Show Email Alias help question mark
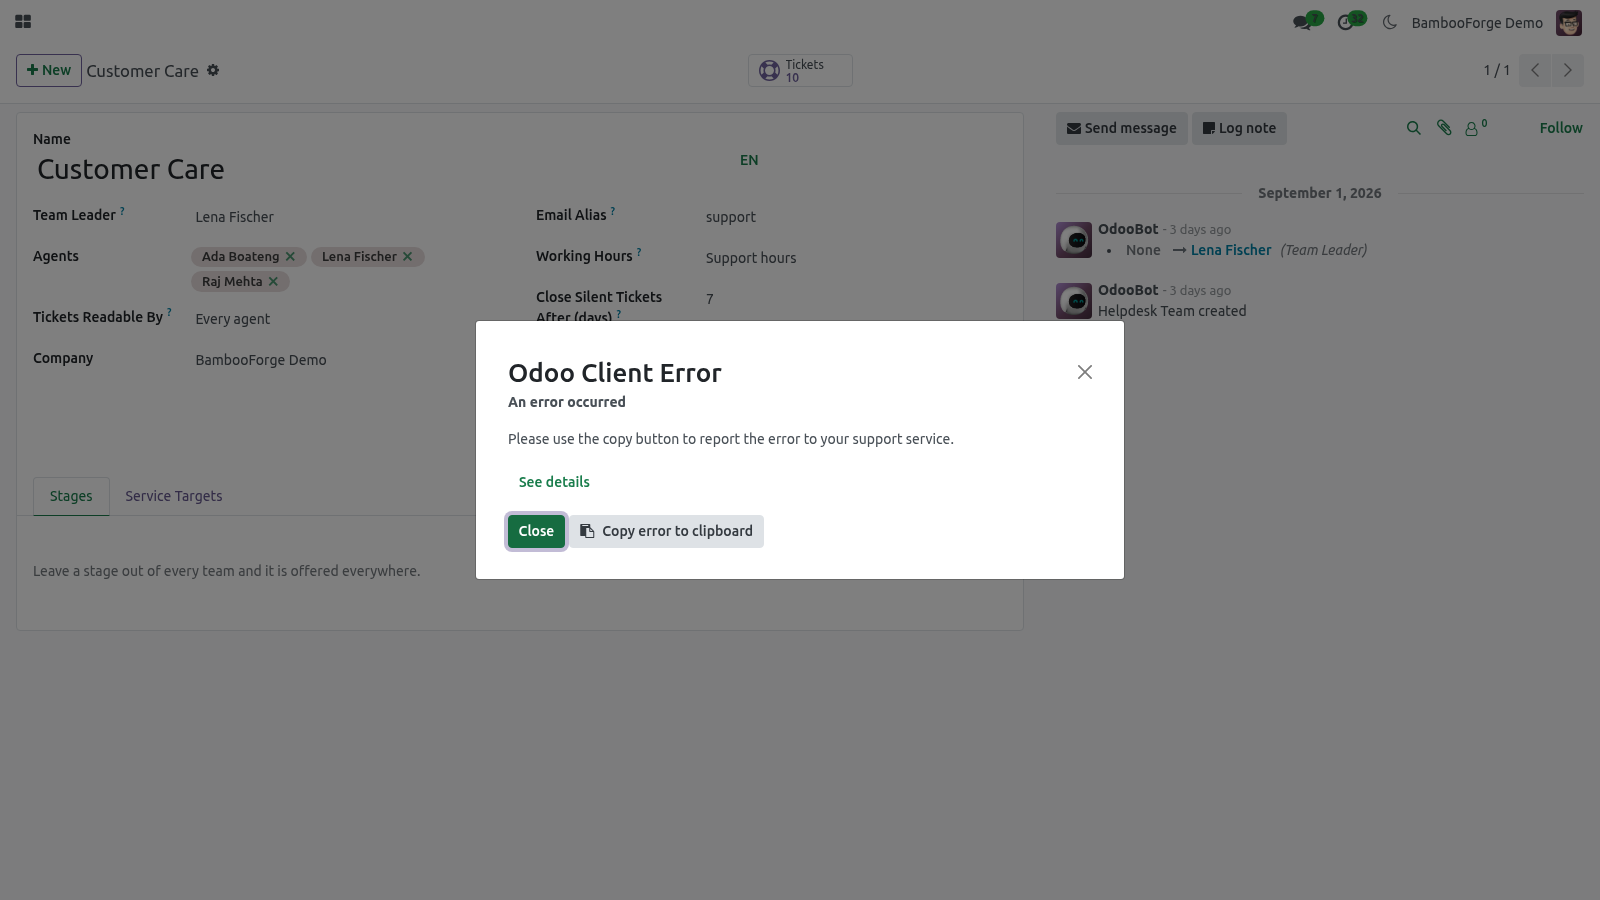The image size is (1600, 900). tap(613, 211)
